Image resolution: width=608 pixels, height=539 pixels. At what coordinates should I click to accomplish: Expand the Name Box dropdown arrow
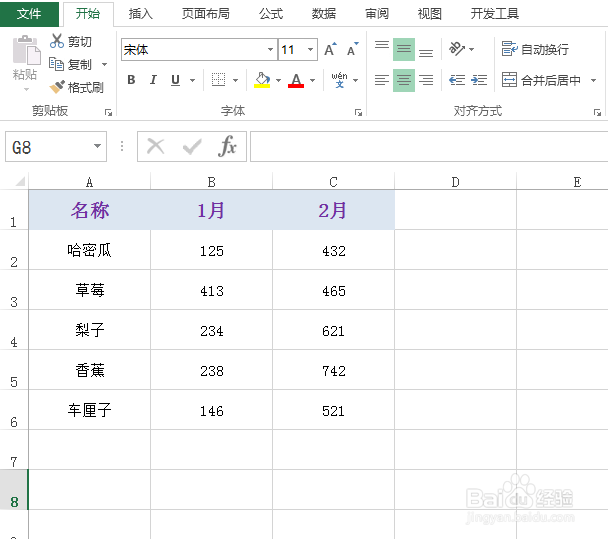97,146
